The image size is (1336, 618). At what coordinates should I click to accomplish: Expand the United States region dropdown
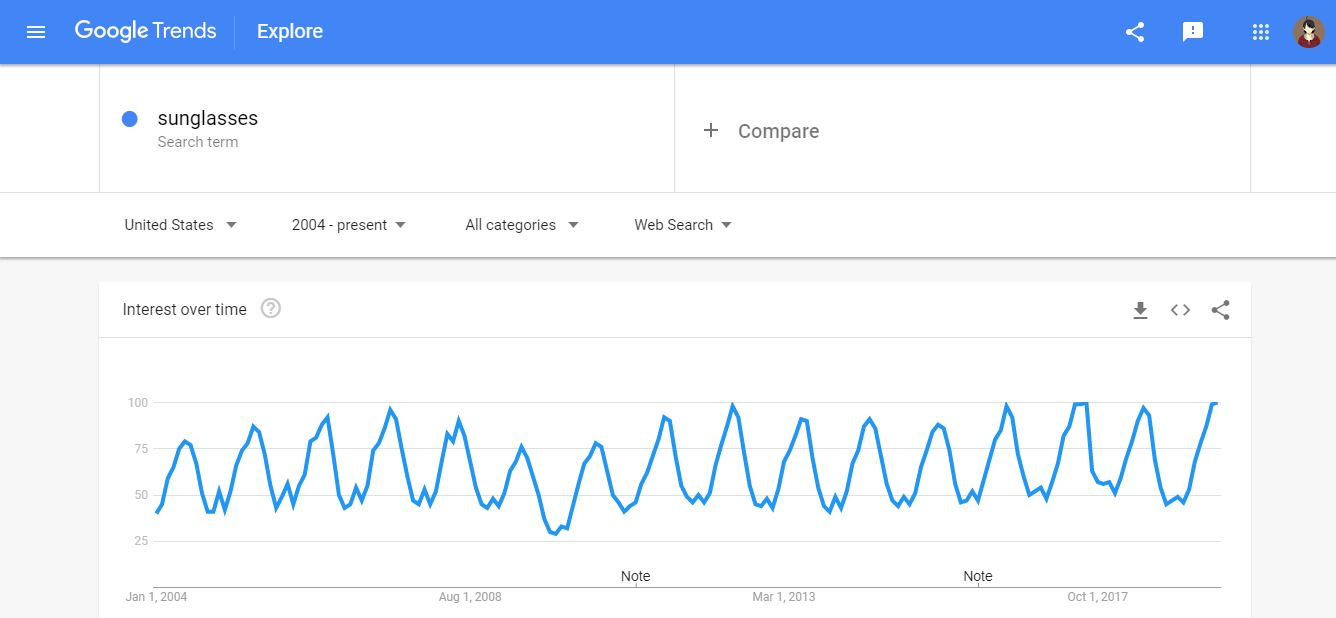point(180,225)
